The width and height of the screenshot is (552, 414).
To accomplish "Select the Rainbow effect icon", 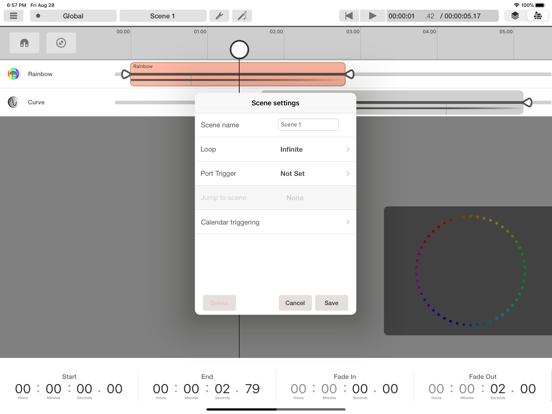I will pos(13,74).
